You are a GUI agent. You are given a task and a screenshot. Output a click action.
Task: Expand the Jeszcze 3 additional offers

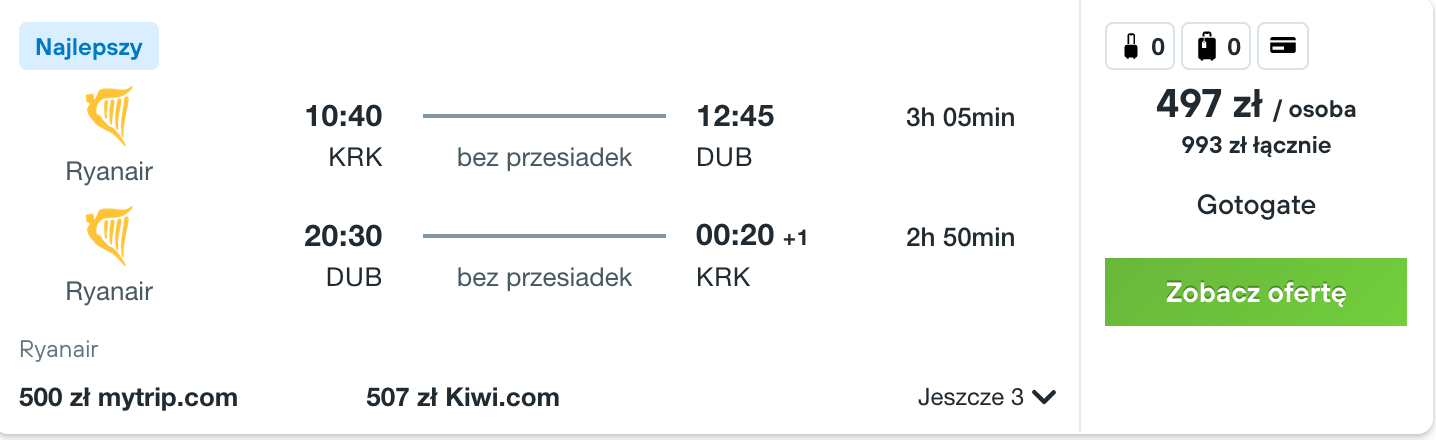coord(987,398)
